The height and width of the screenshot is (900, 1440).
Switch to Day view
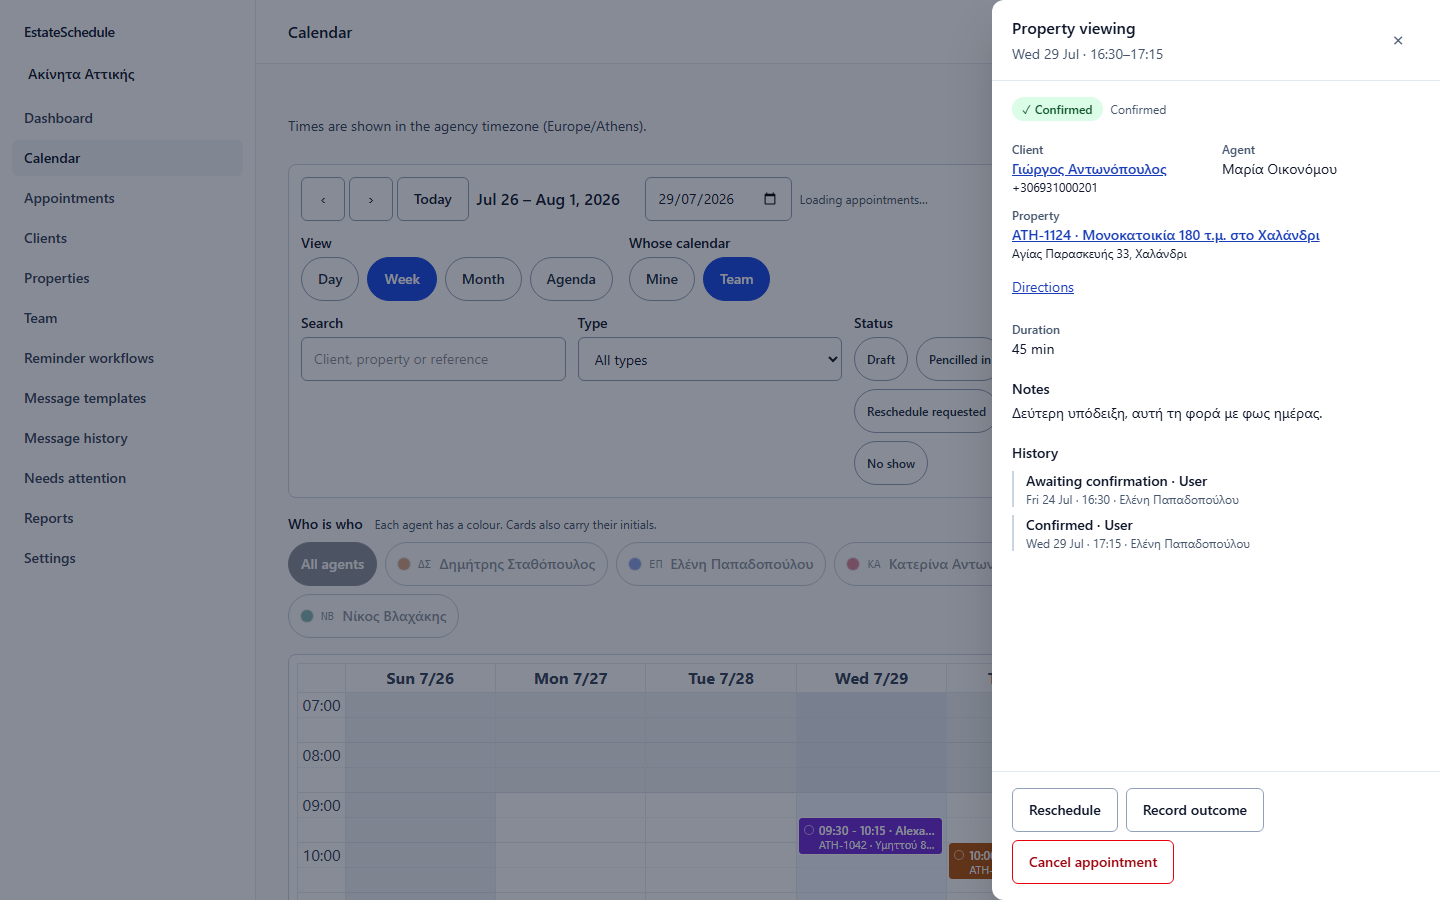point(330,279)
